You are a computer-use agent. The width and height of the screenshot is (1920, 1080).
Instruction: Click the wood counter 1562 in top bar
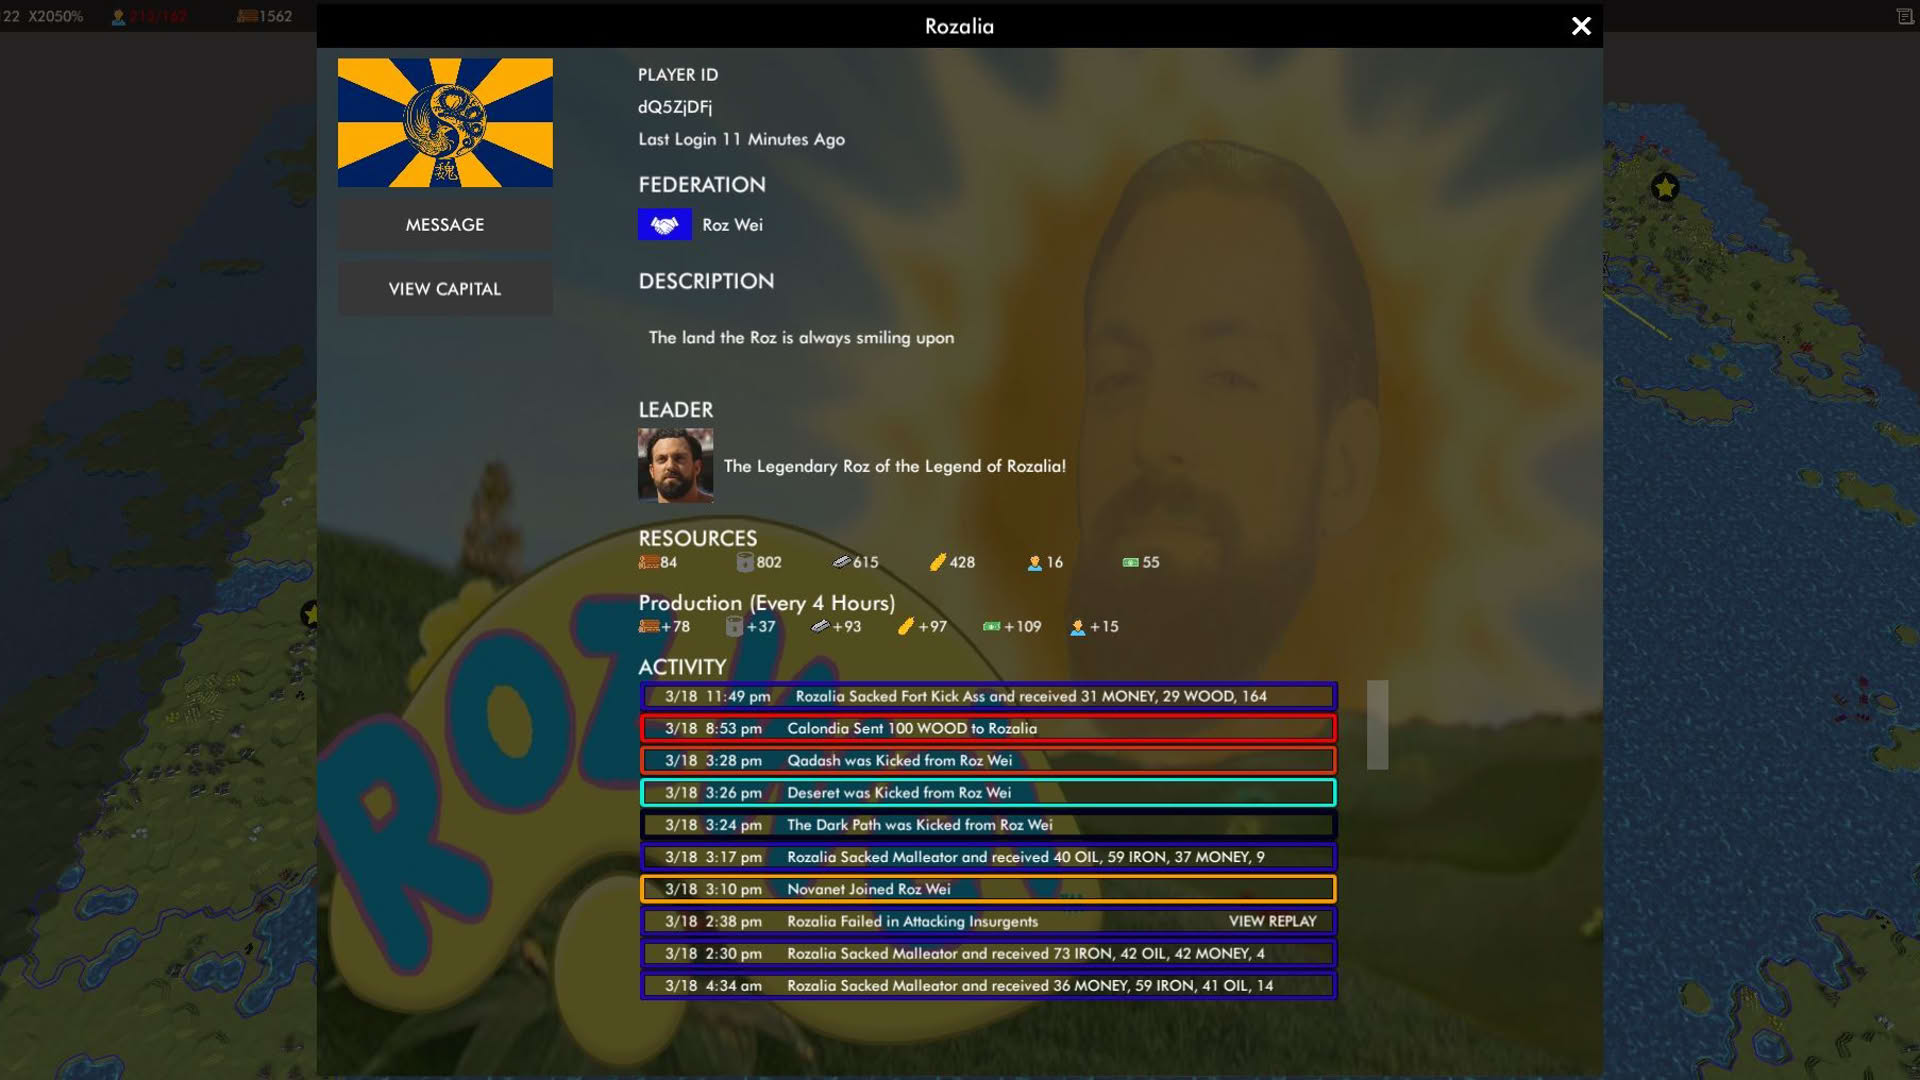point(265,16)
